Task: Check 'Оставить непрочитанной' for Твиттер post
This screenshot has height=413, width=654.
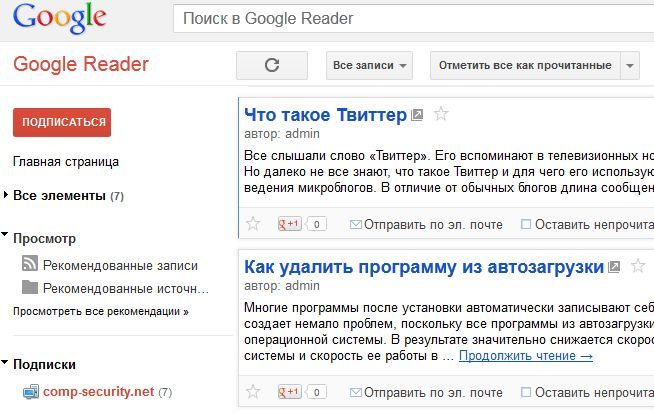Action: [x=526, y=224]
